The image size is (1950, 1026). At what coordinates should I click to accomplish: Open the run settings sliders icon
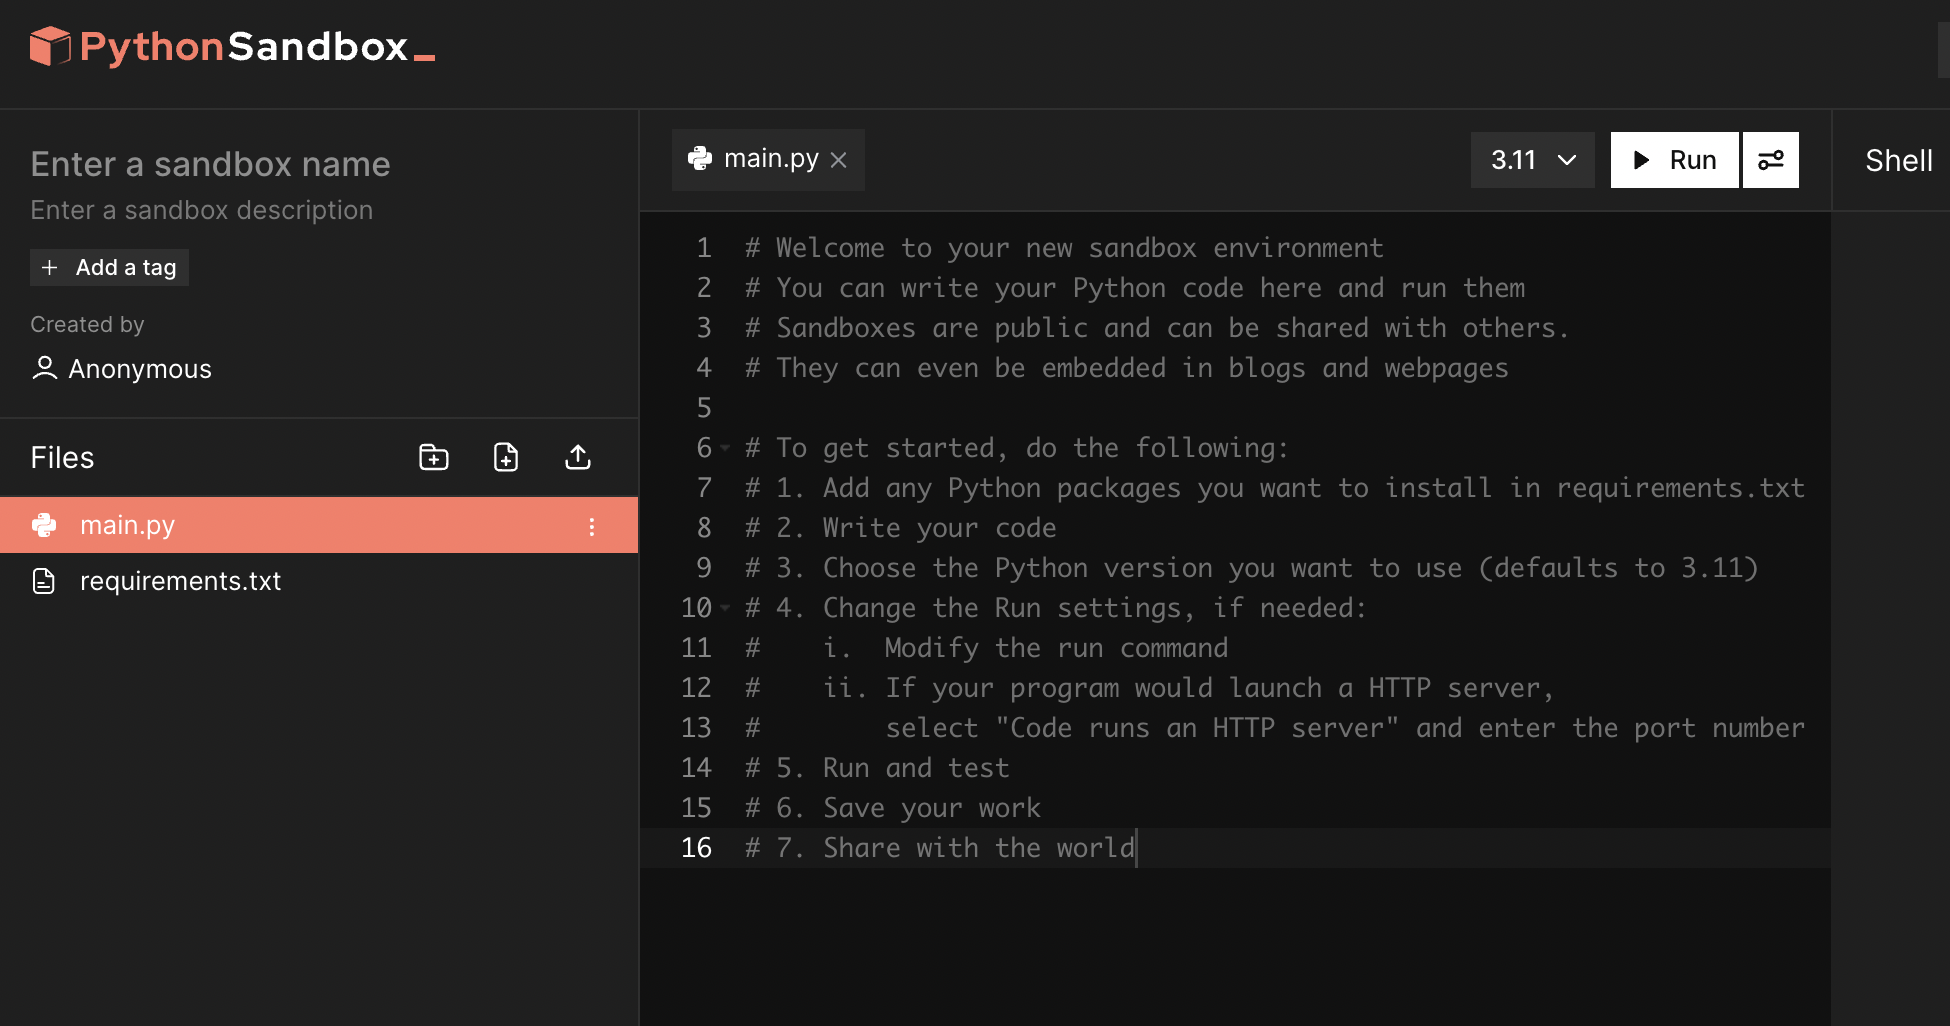pos(1770,160)
